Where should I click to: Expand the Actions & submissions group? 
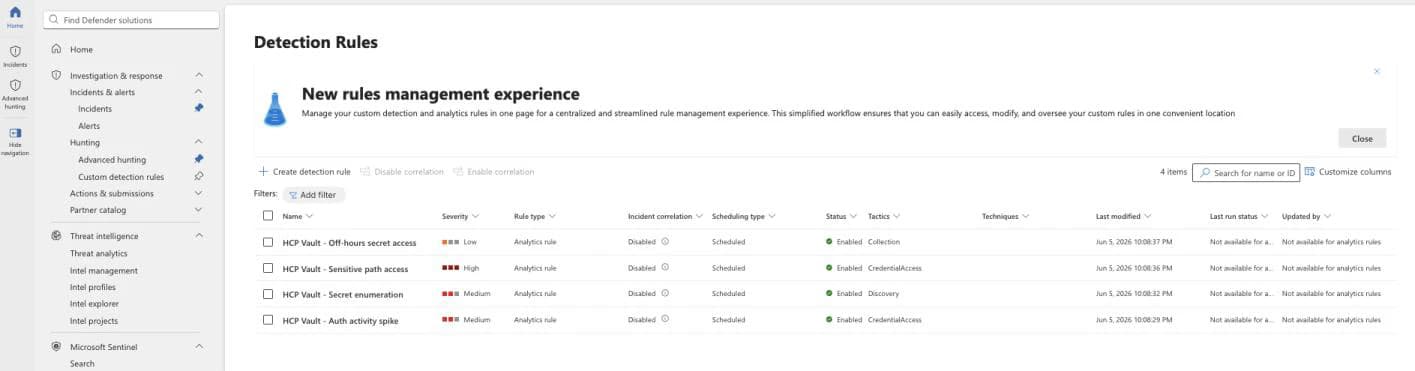199,193
